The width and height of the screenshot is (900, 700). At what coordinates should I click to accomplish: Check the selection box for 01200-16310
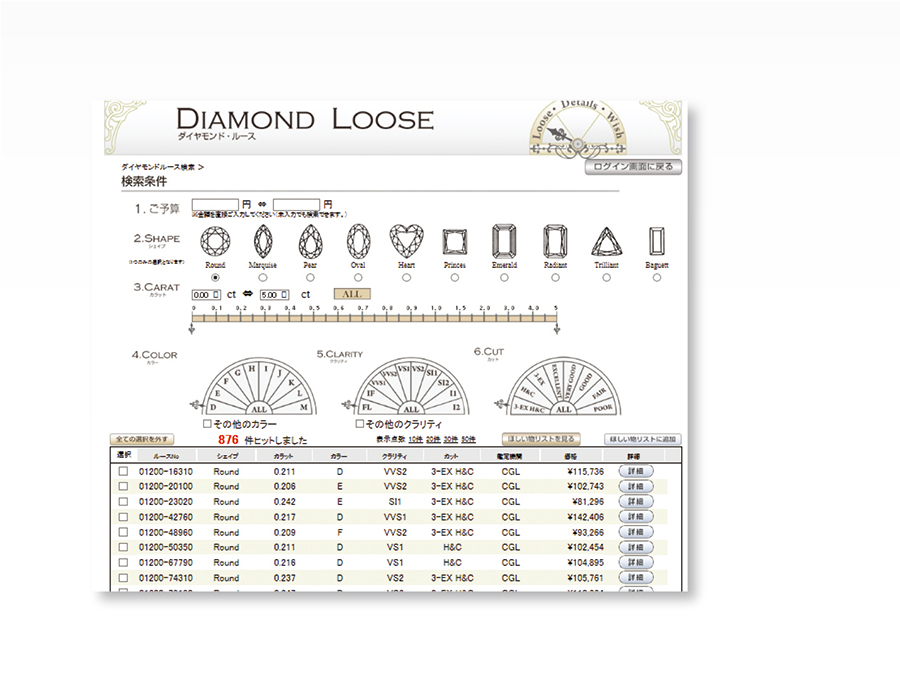tap(124, 471)
